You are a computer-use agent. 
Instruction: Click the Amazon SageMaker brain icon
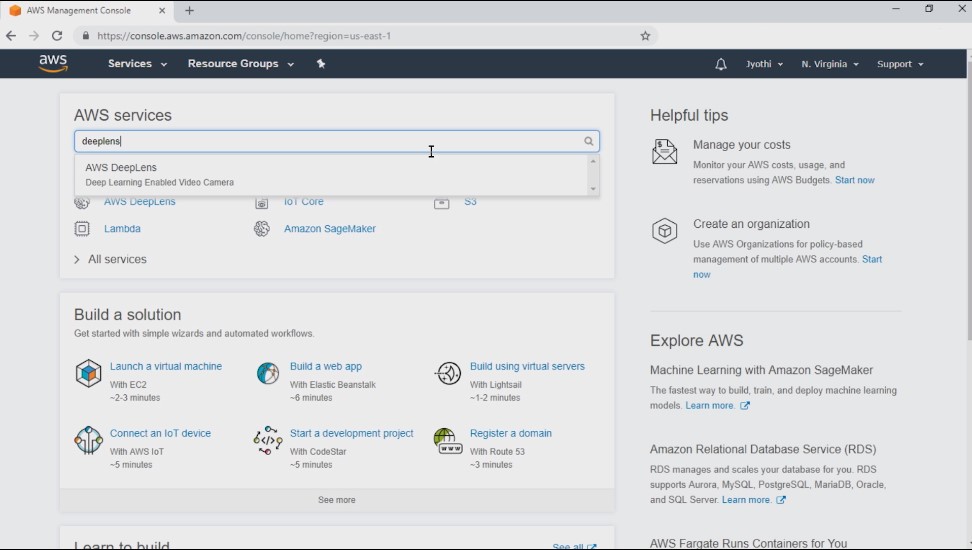(x=262, y=229)
